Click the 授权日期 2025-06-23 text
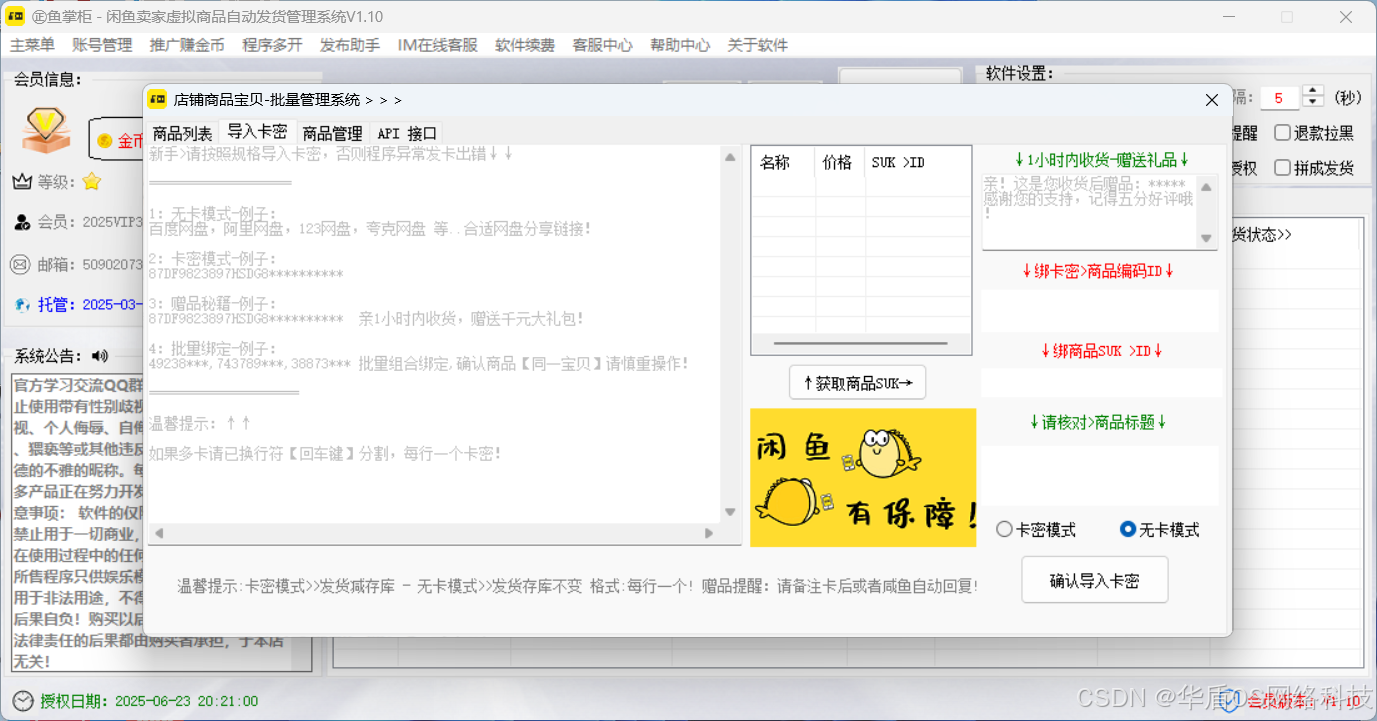This screenshot has height=721, width=1377. point(149,701)
